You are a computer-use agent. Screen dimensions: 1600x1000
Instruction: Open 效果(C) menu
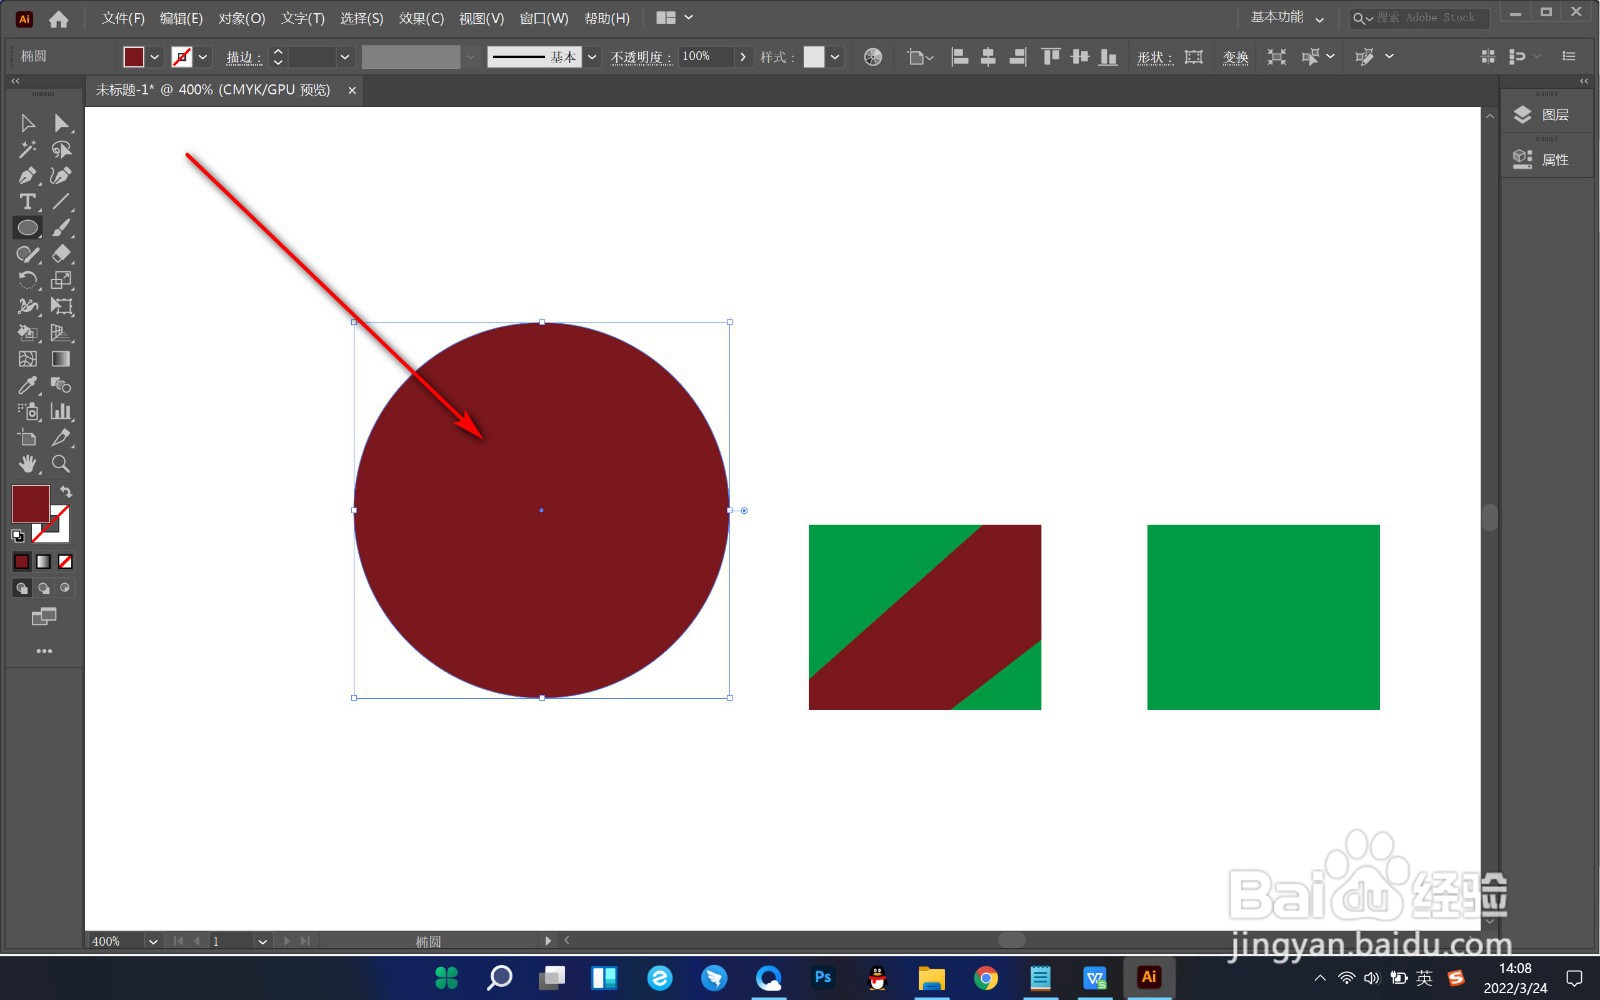coord(421,18)
